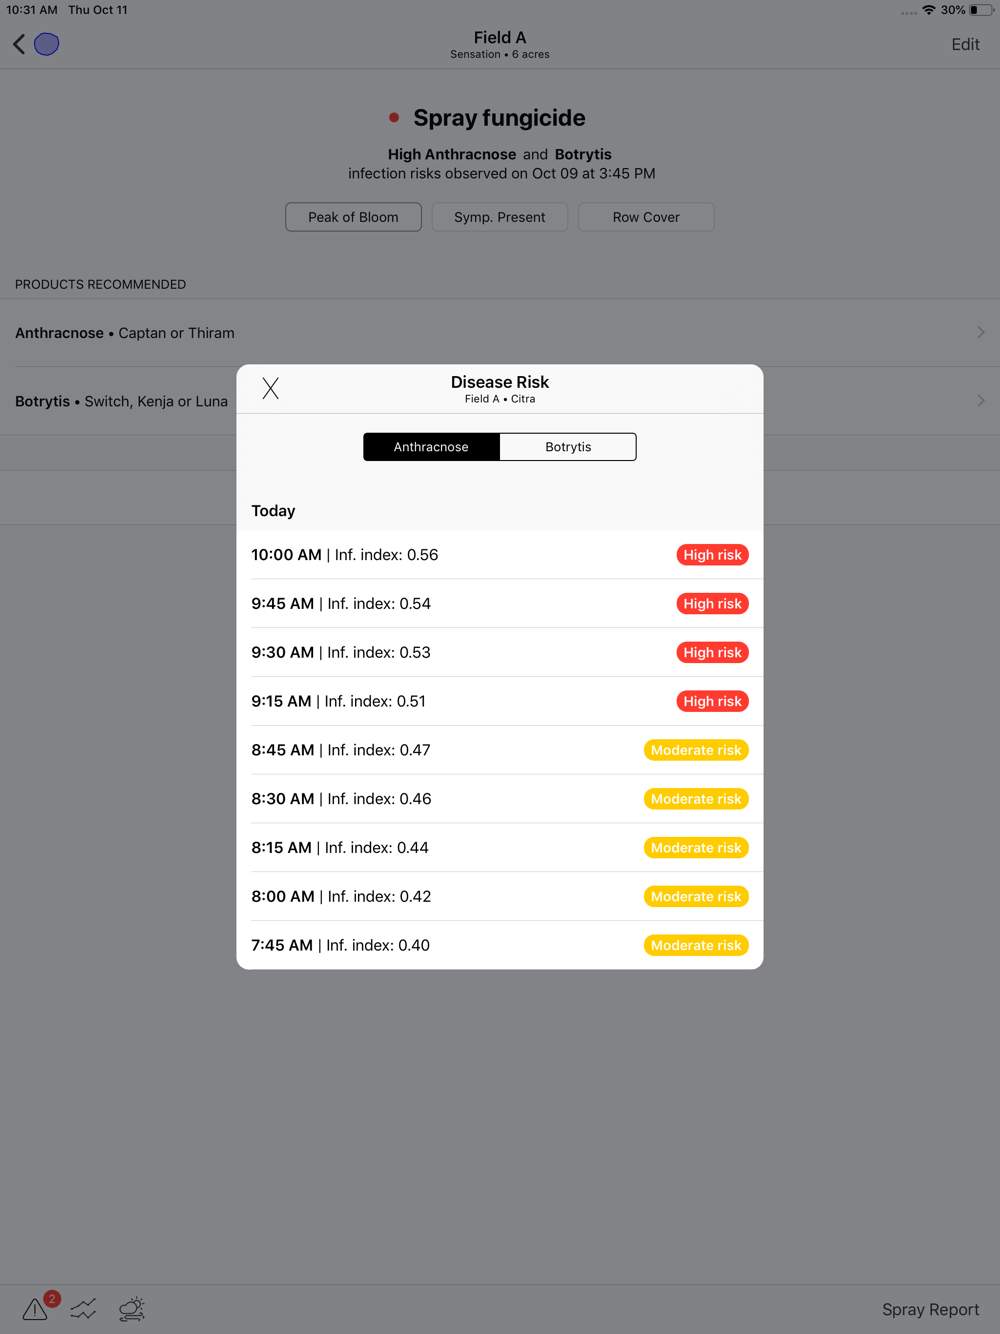
Task: Switch to the Botrytis tab
Action: click(x=568, y=447)
